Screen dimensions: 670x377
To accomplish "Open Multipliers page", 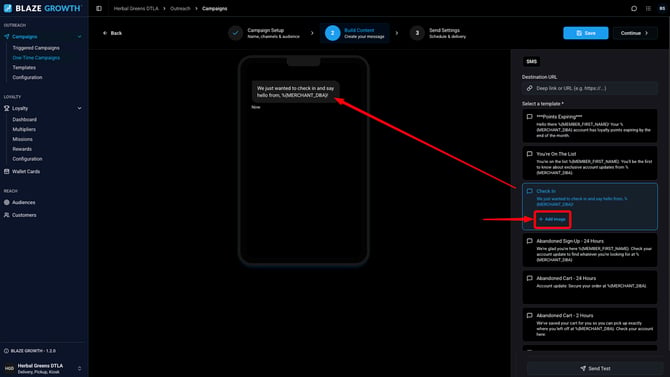I will [x=24, y=130].
